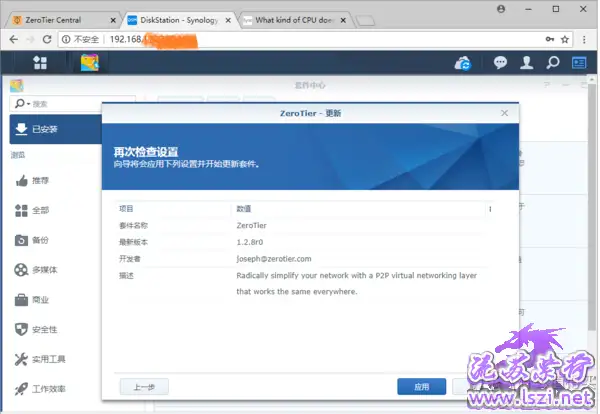
Task: Open Package Center icon in DSM taskbar
Action: [x=90, y=62]
